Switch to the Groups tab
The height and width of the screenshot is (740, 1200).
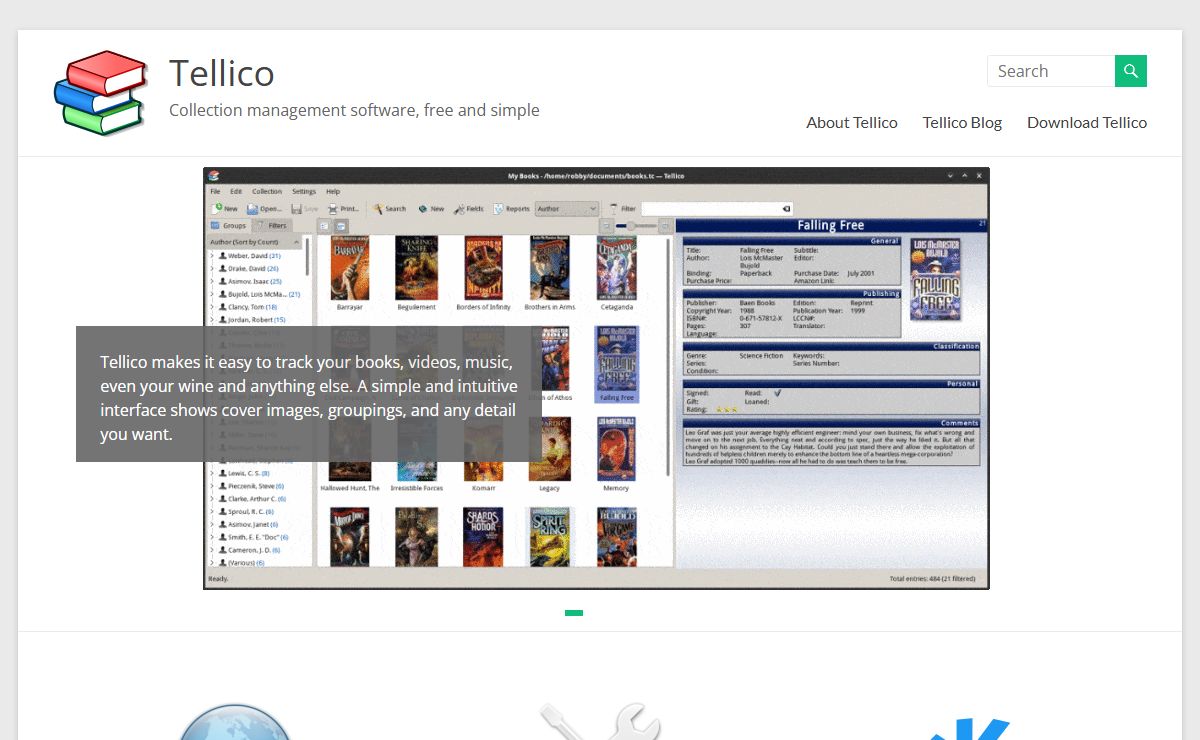coord(228,226)
